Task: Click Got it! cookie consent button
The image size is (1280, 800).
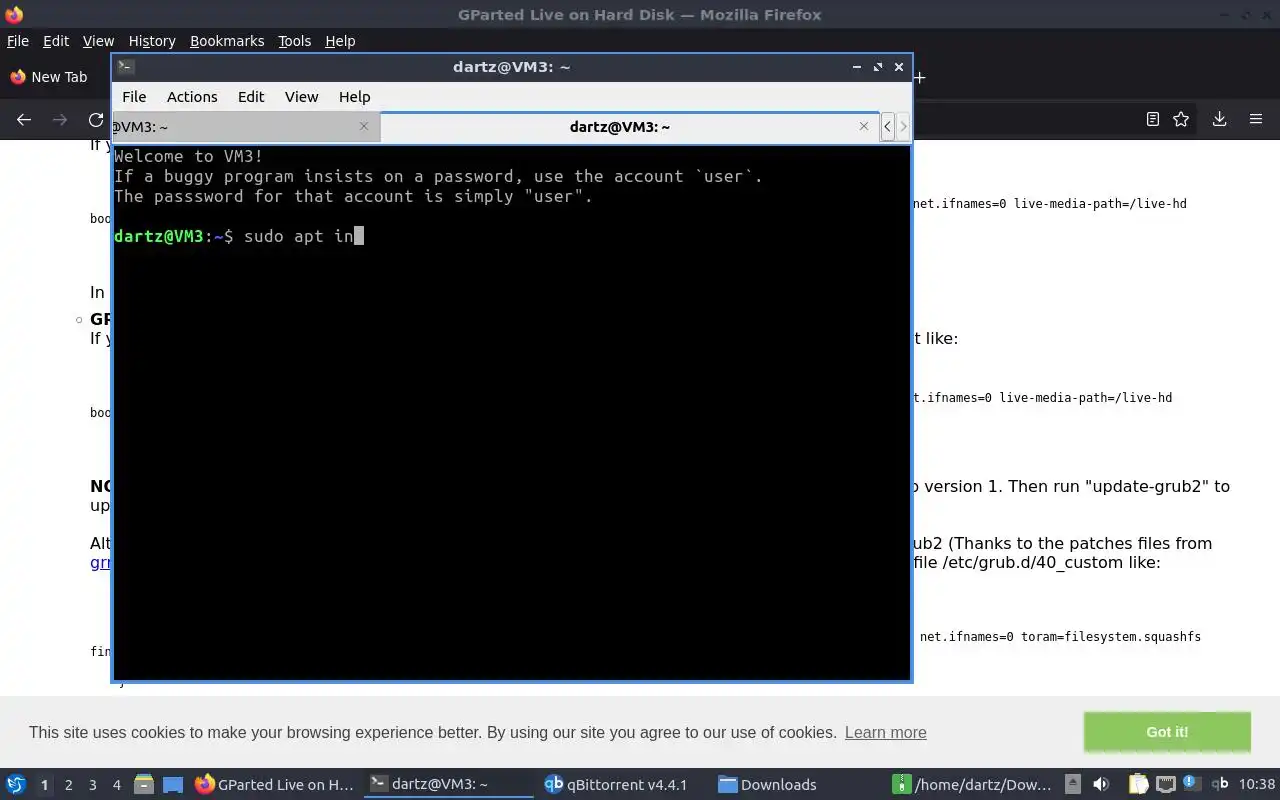Action: [x=1167, y=732]
